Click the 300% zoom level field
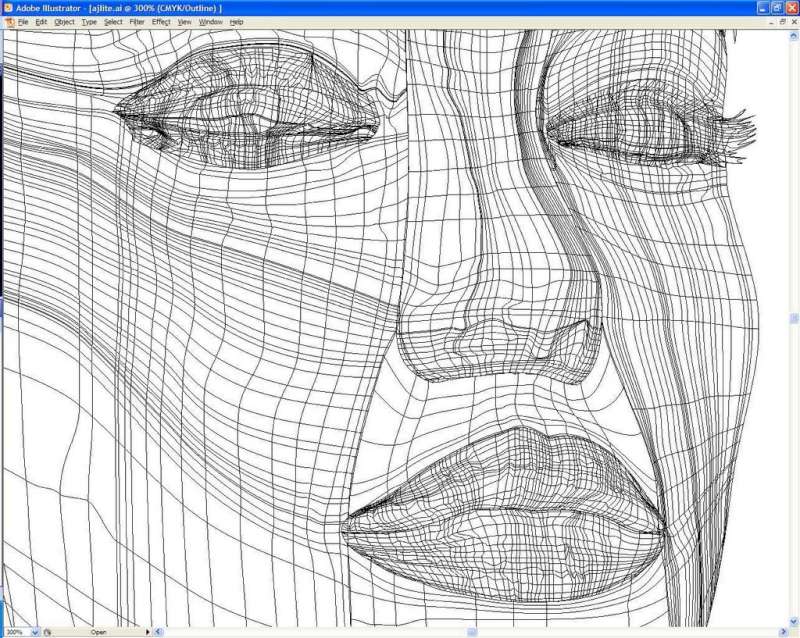 tap(15, 632)
